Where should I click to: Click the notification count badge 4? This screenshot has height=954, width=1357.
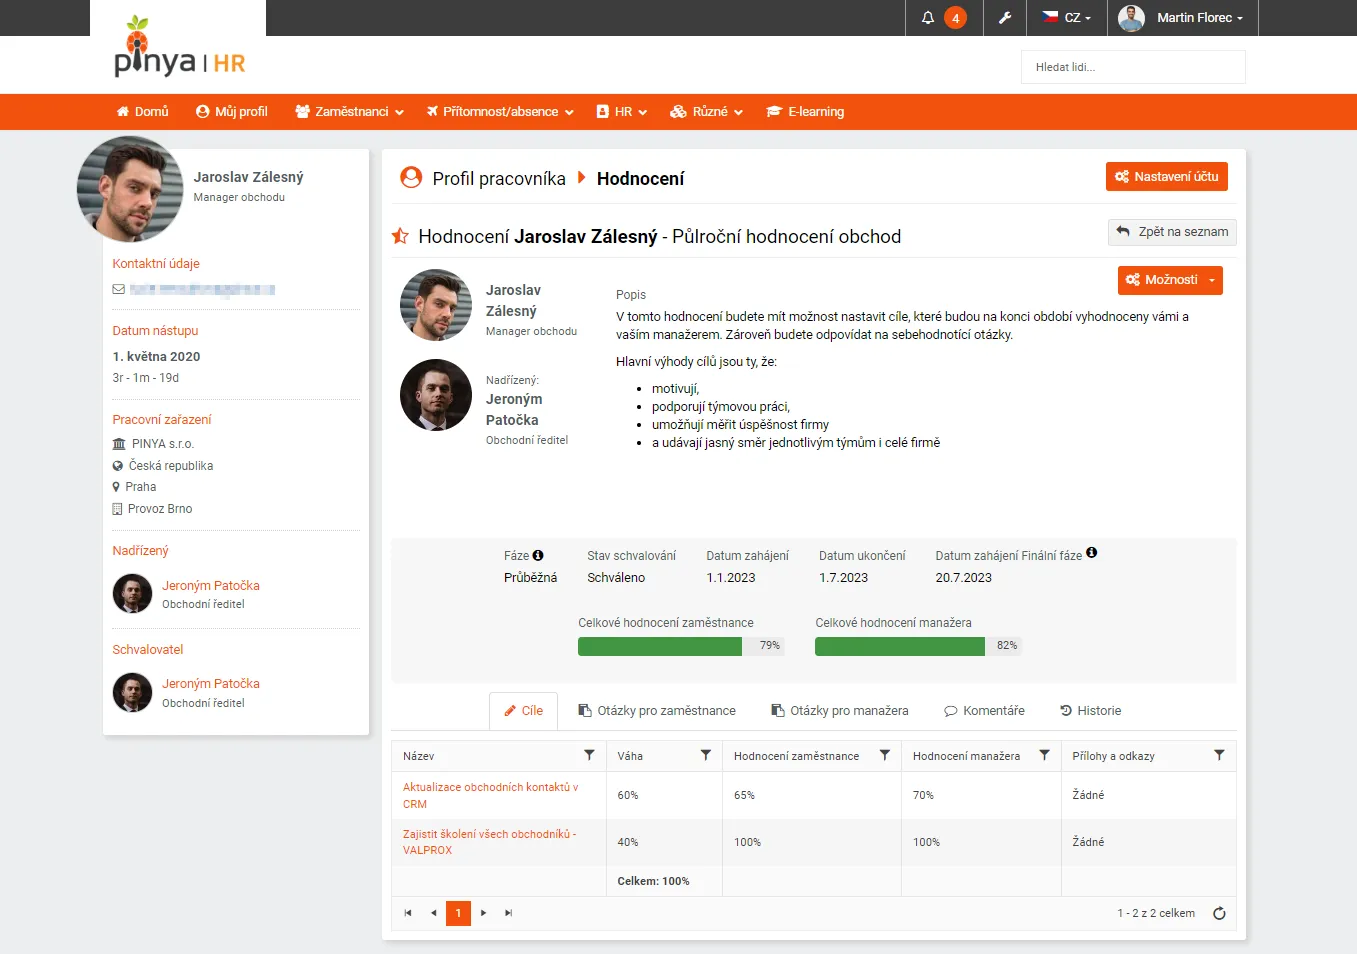pyautogui.click(x=955, y=18)
